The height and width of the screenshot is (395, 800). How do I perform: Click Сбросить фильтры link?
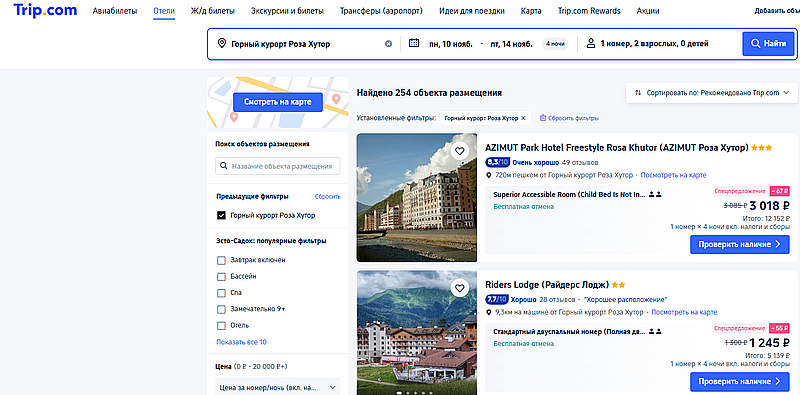point(573,118)
